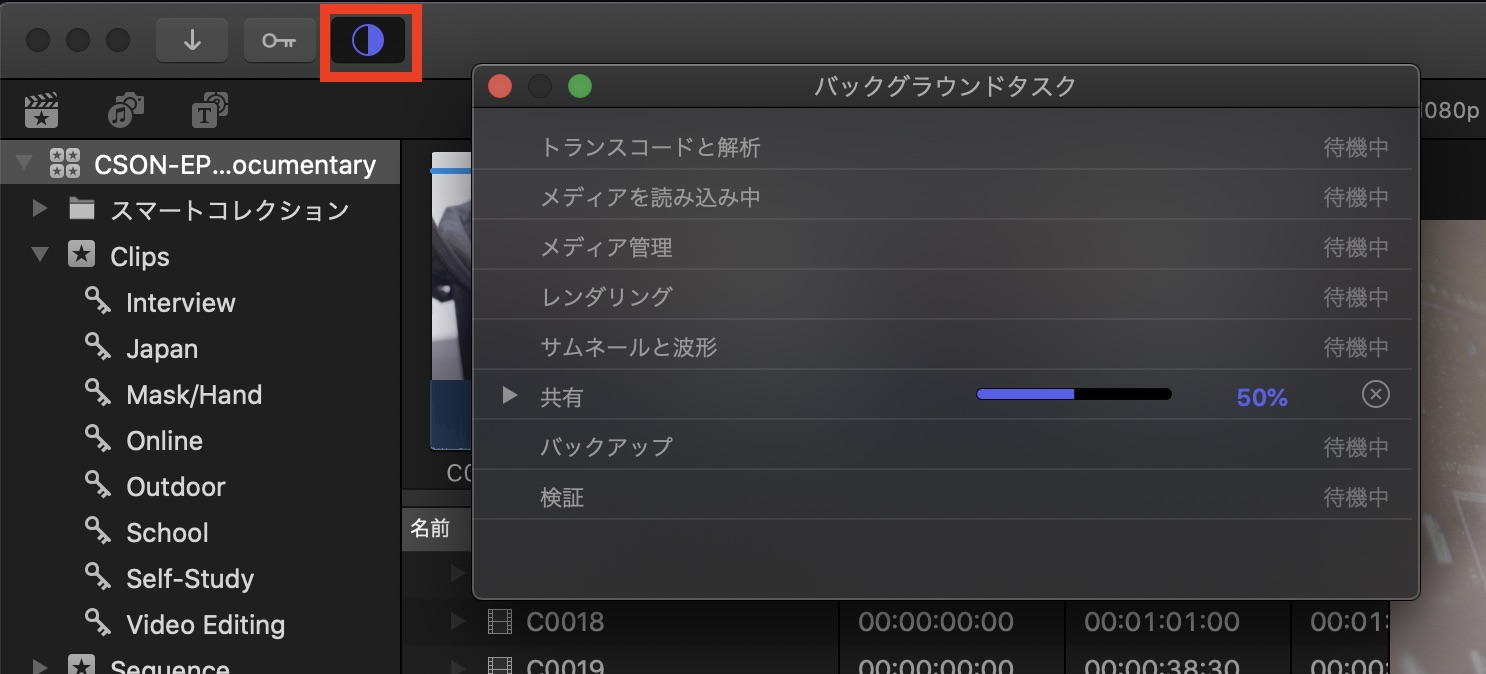1486x674 pixels.
Task: Expand the C0019 clip disclosure triangle
Action: (458, 666)
